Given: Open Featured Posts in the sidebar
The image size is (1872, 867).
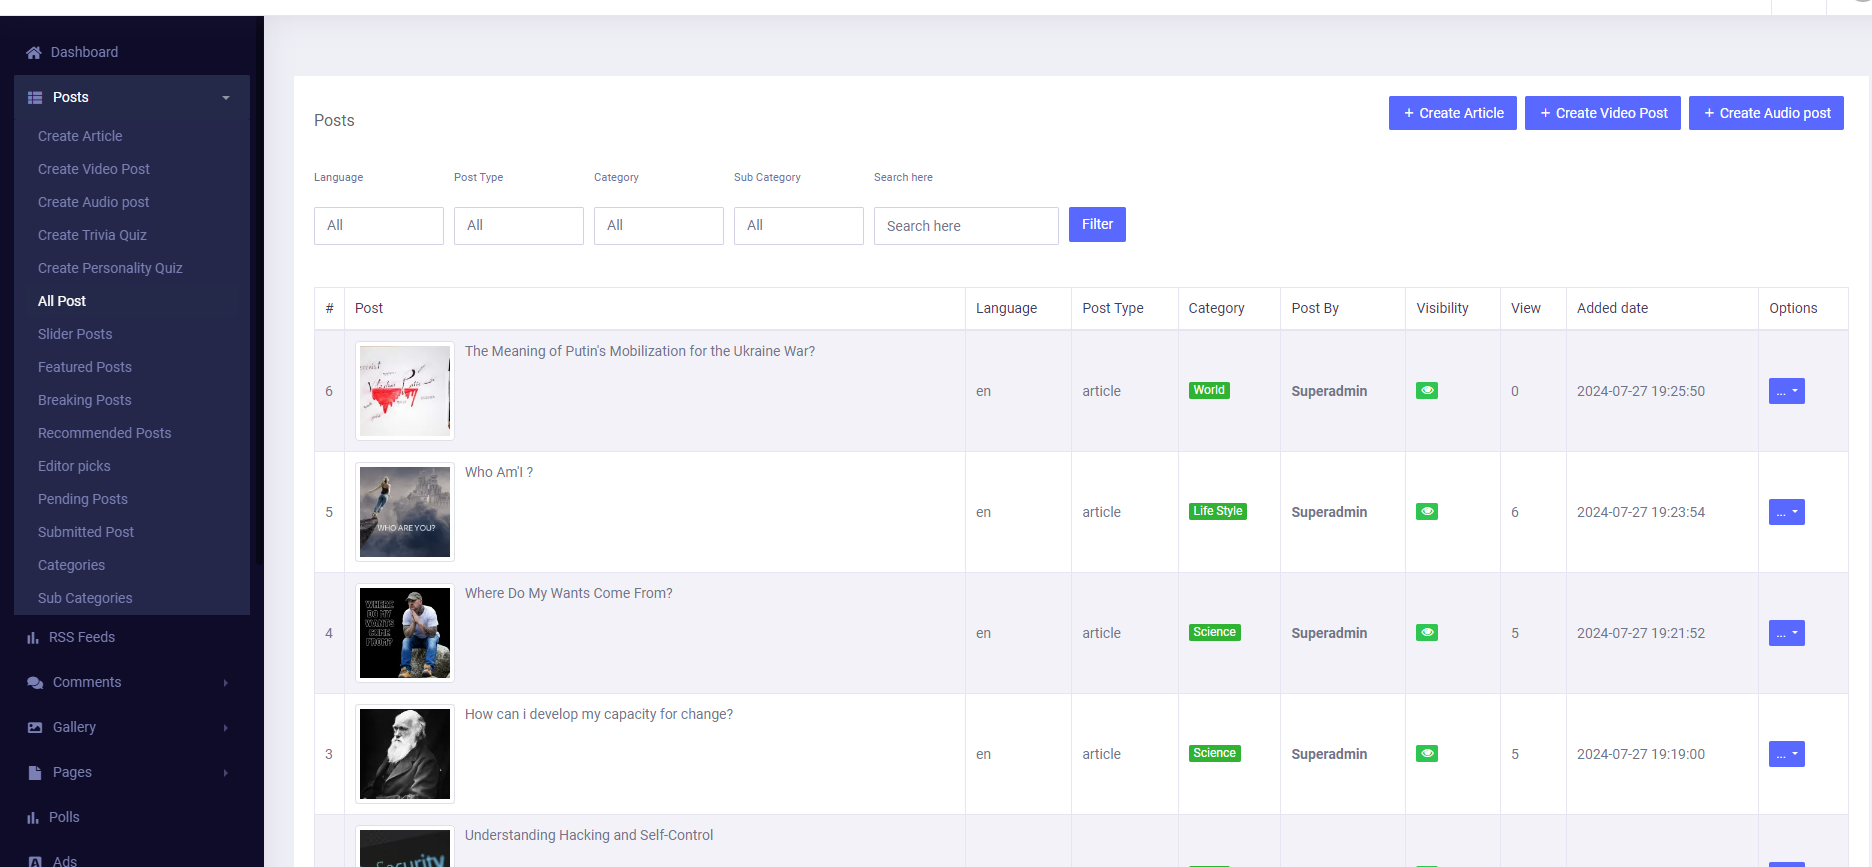Looking at the screenshot, I should coord(85,367).
